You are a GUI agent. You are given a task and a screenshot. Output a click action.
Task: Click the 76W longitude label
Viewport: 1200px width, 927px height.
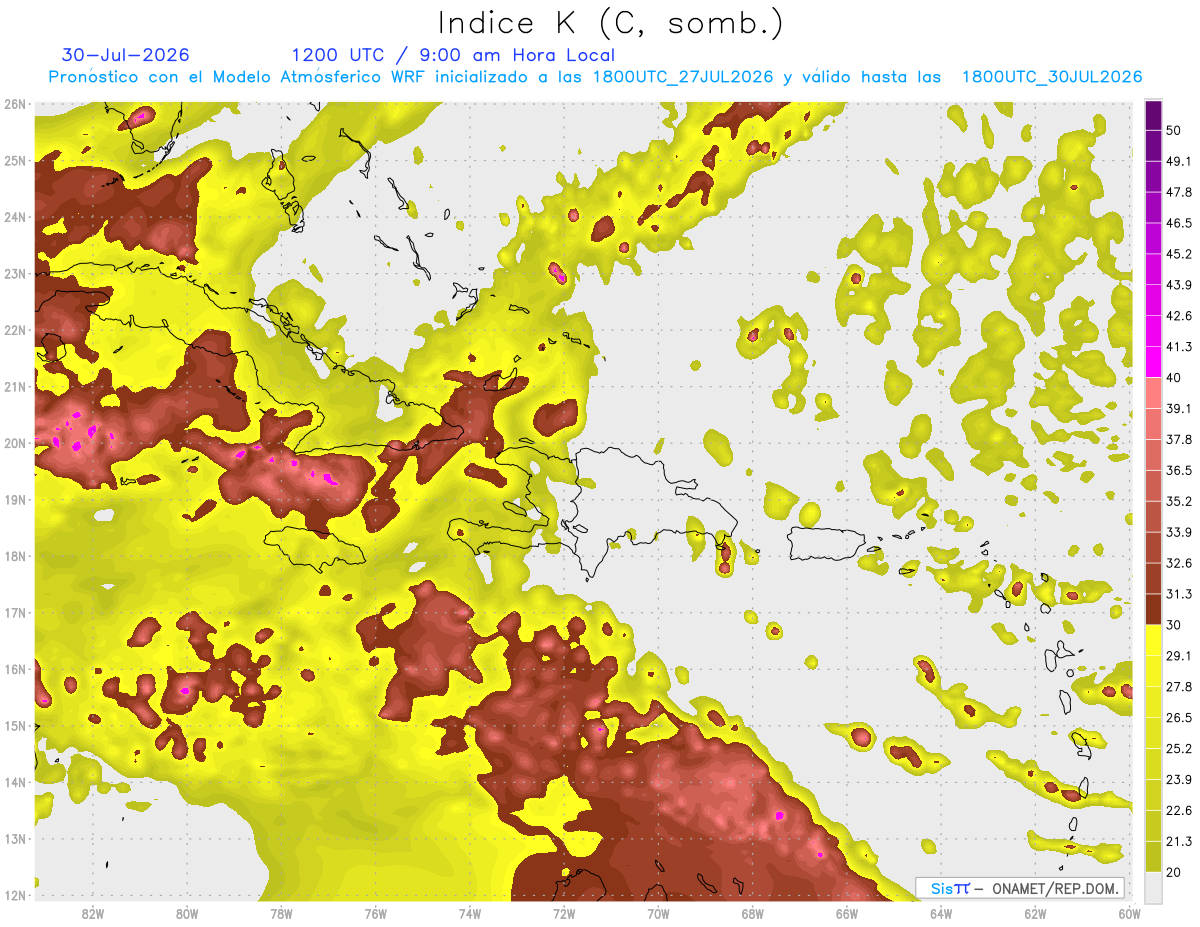[x=376, y=913]
